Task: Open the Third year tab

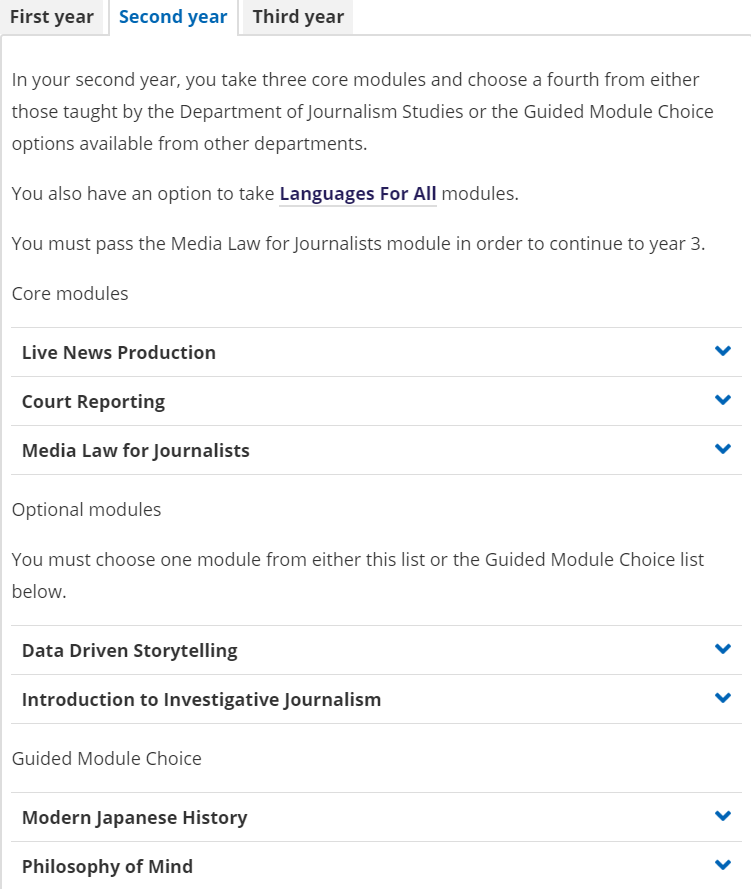Action: coord(298,17)
